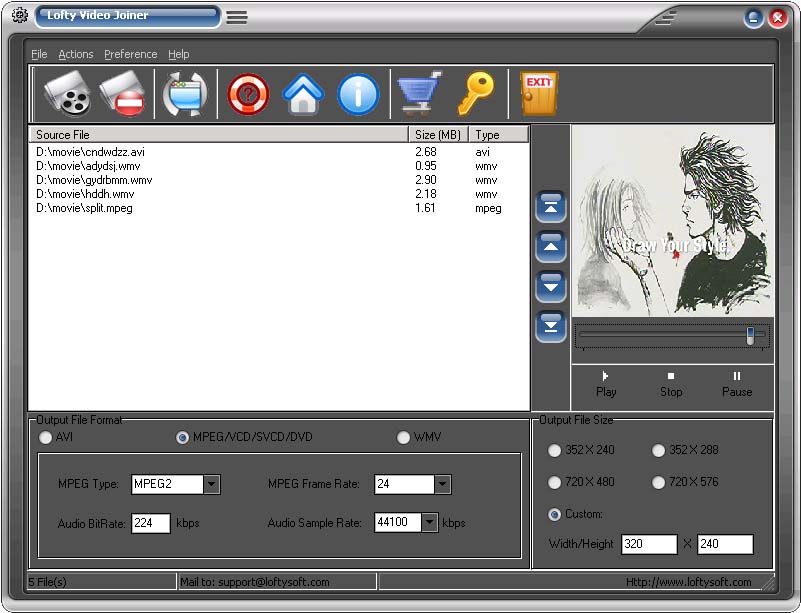Click the yellow key Register icon
This screenshot has width=801, height=613.
point(476,92)
